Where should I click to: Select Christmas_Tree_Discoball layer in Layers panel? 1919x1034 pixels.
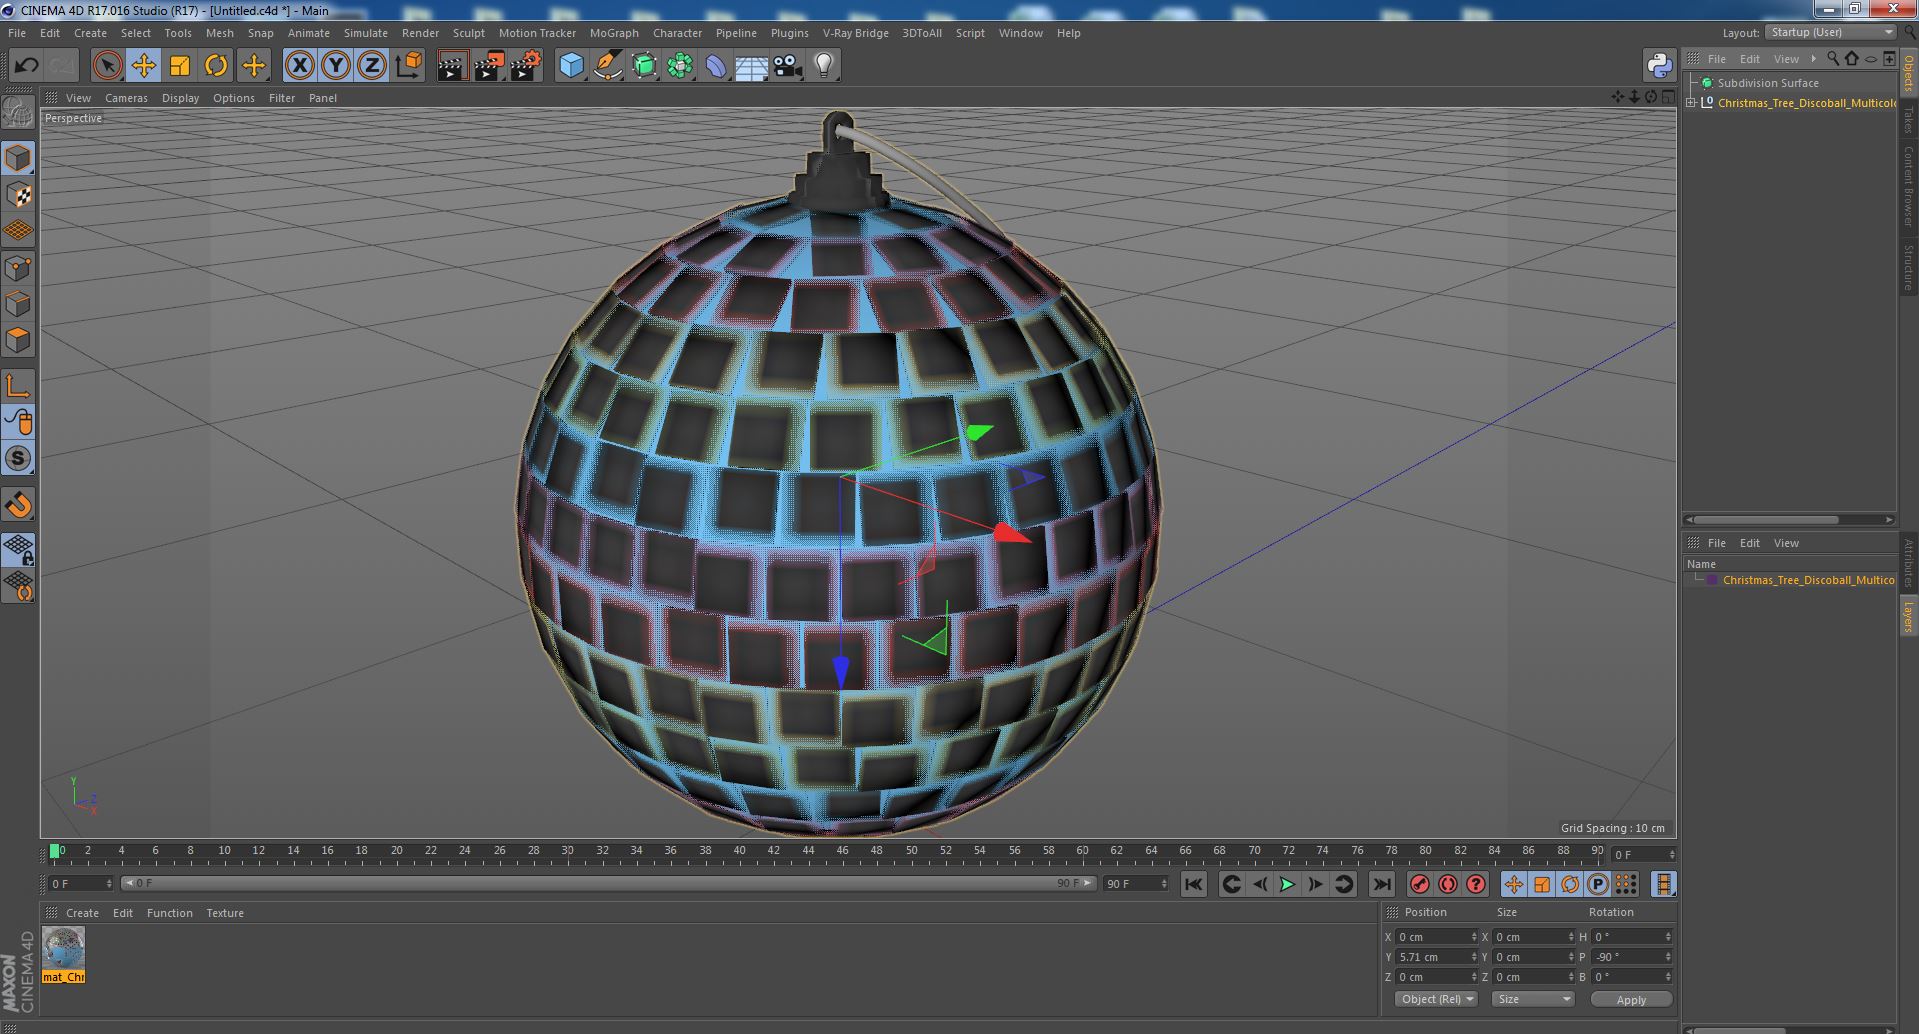pos(1808,580)
